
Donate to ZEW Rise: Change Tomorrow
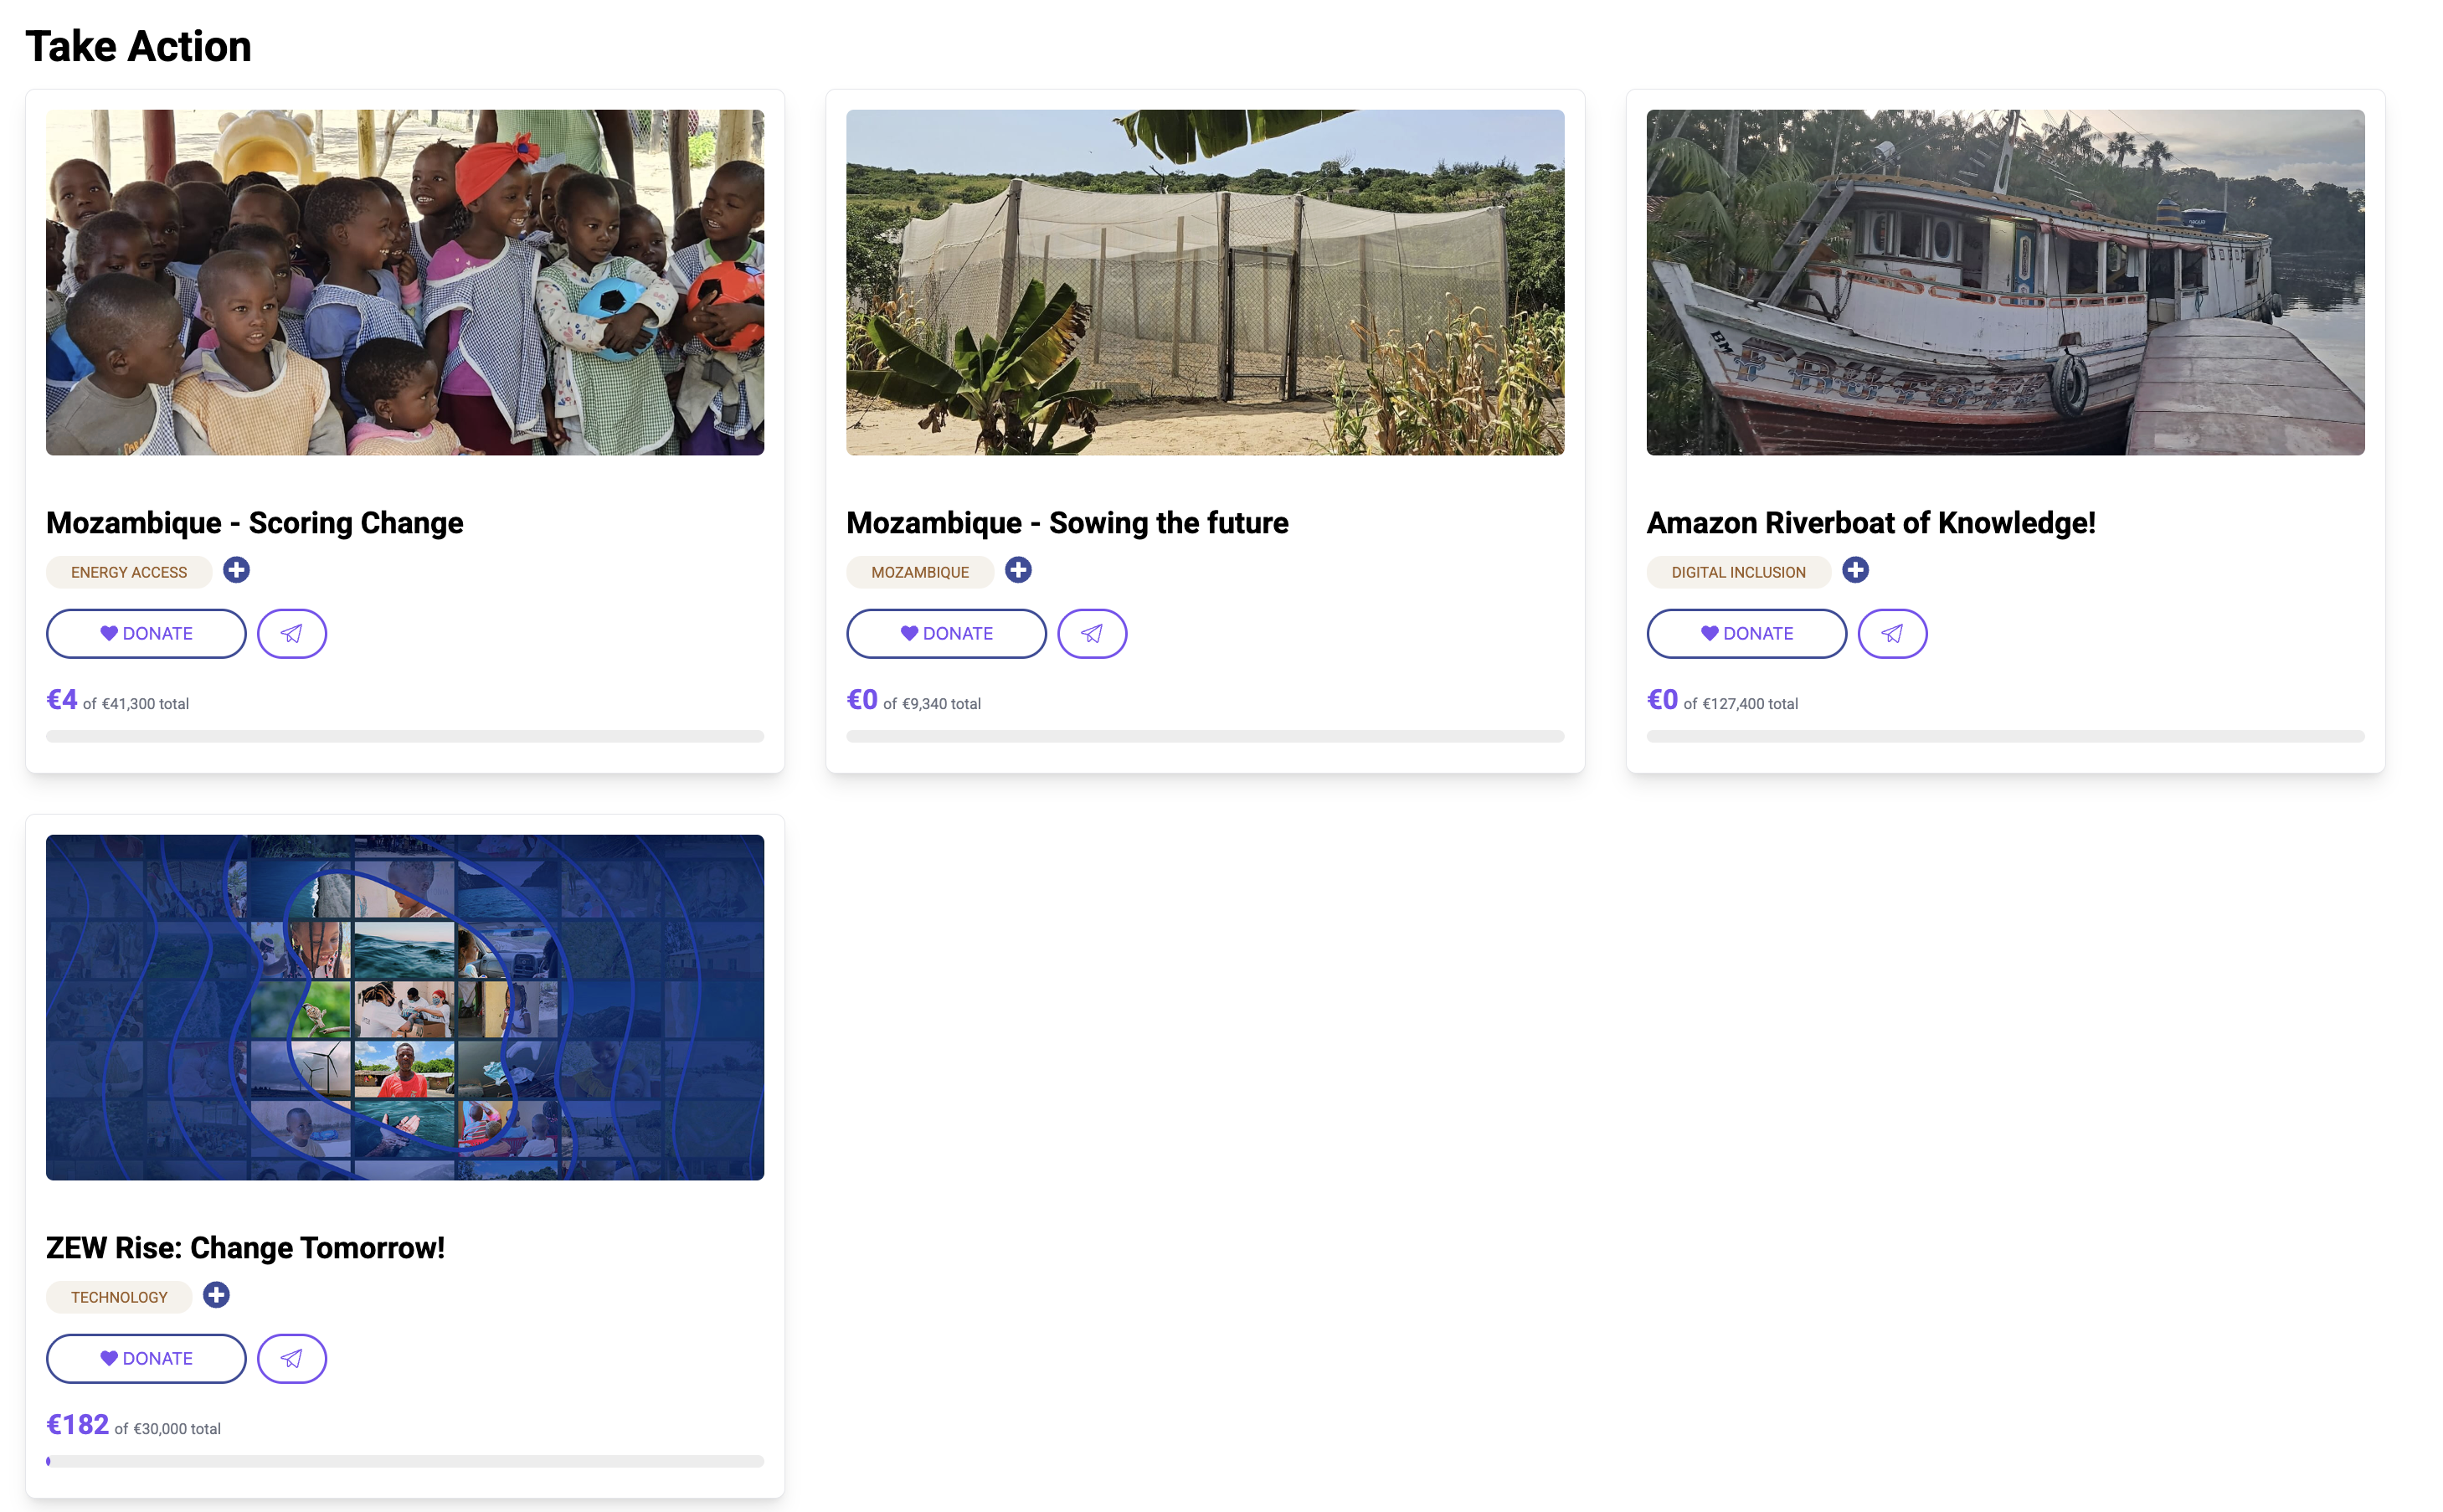tap(146, 1359)
